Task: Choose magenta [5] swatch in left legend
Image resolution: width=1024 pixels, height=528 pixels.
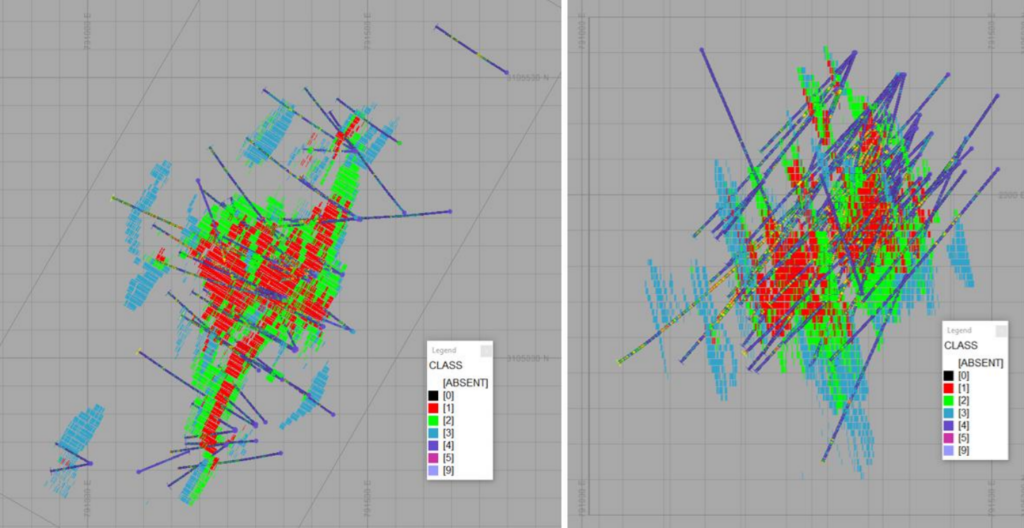Action: (433, 458)
